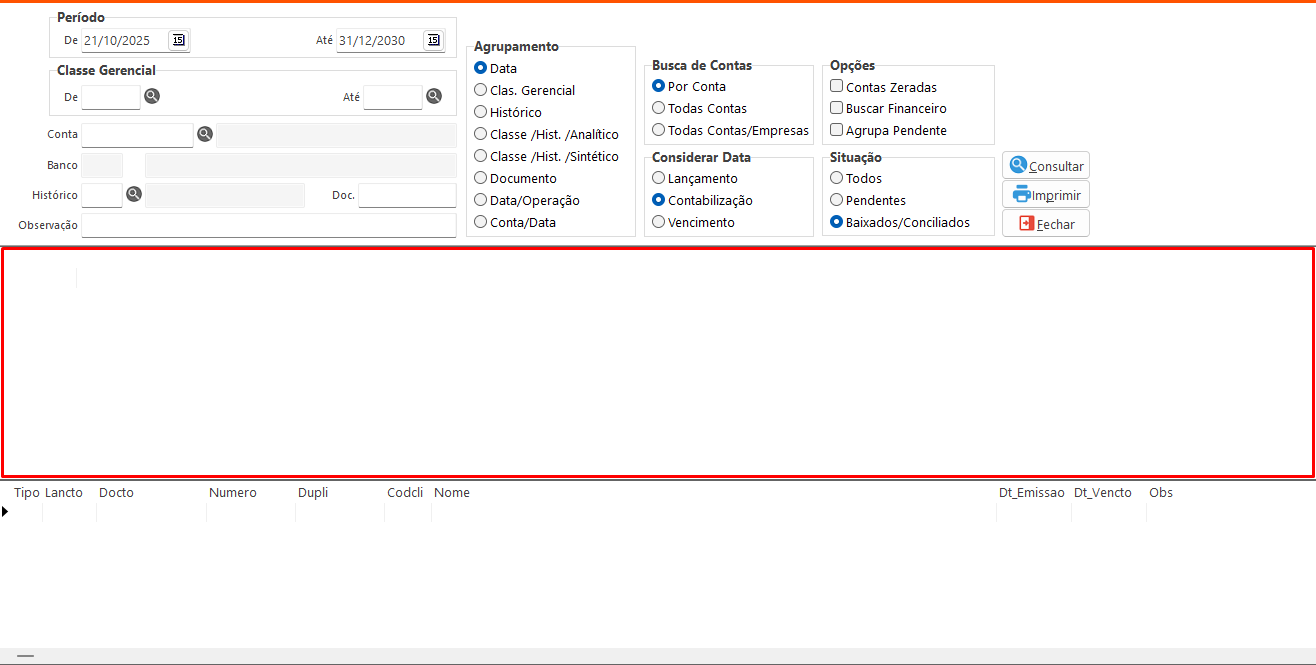Select Conta/Data grouping radio button
This screenshot has width=1316, height=665.
tap(481, 222)
